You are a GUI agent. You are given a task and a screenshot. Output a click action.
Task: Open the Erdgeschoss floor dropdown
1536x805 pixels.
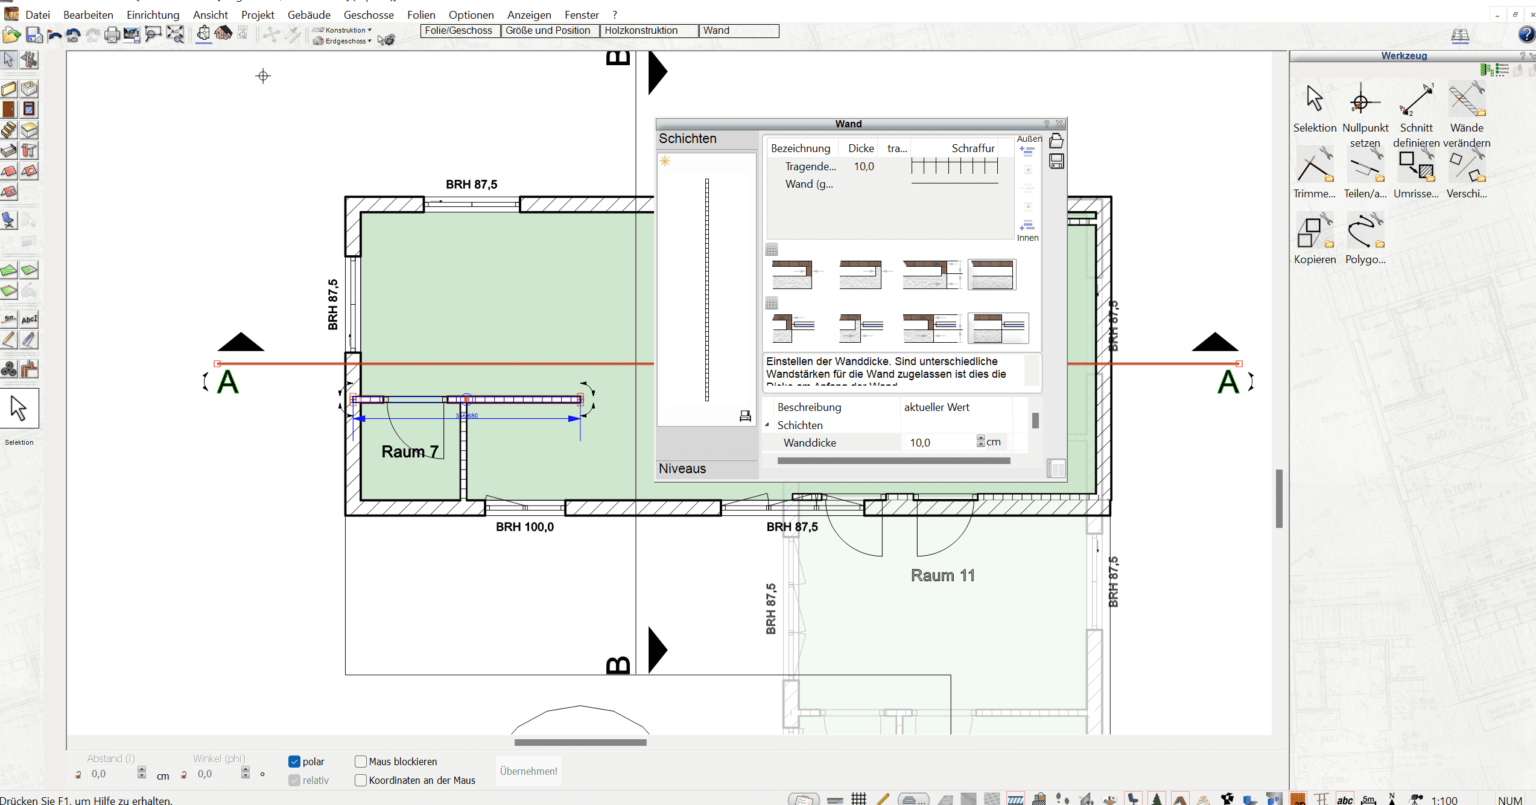[x=346, y=41]
